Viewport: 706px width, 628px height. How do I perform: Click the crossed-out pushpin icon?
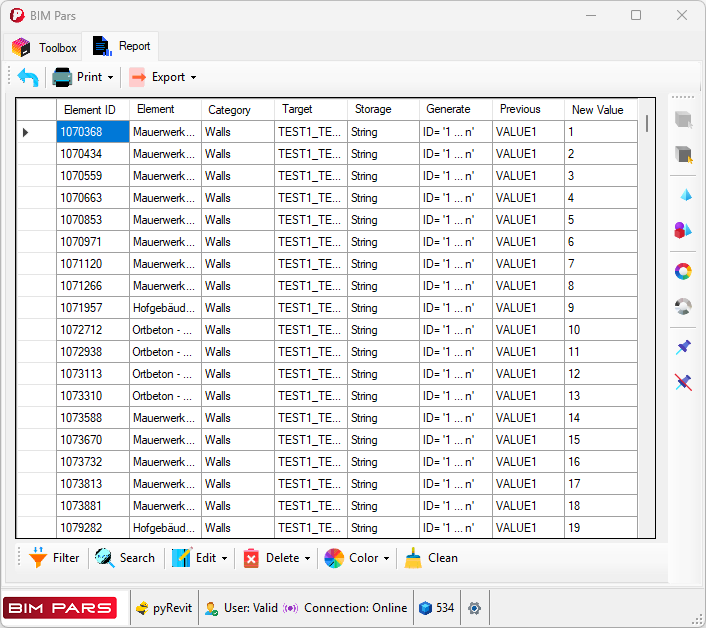pyautogui.click(x=684, y=382)
